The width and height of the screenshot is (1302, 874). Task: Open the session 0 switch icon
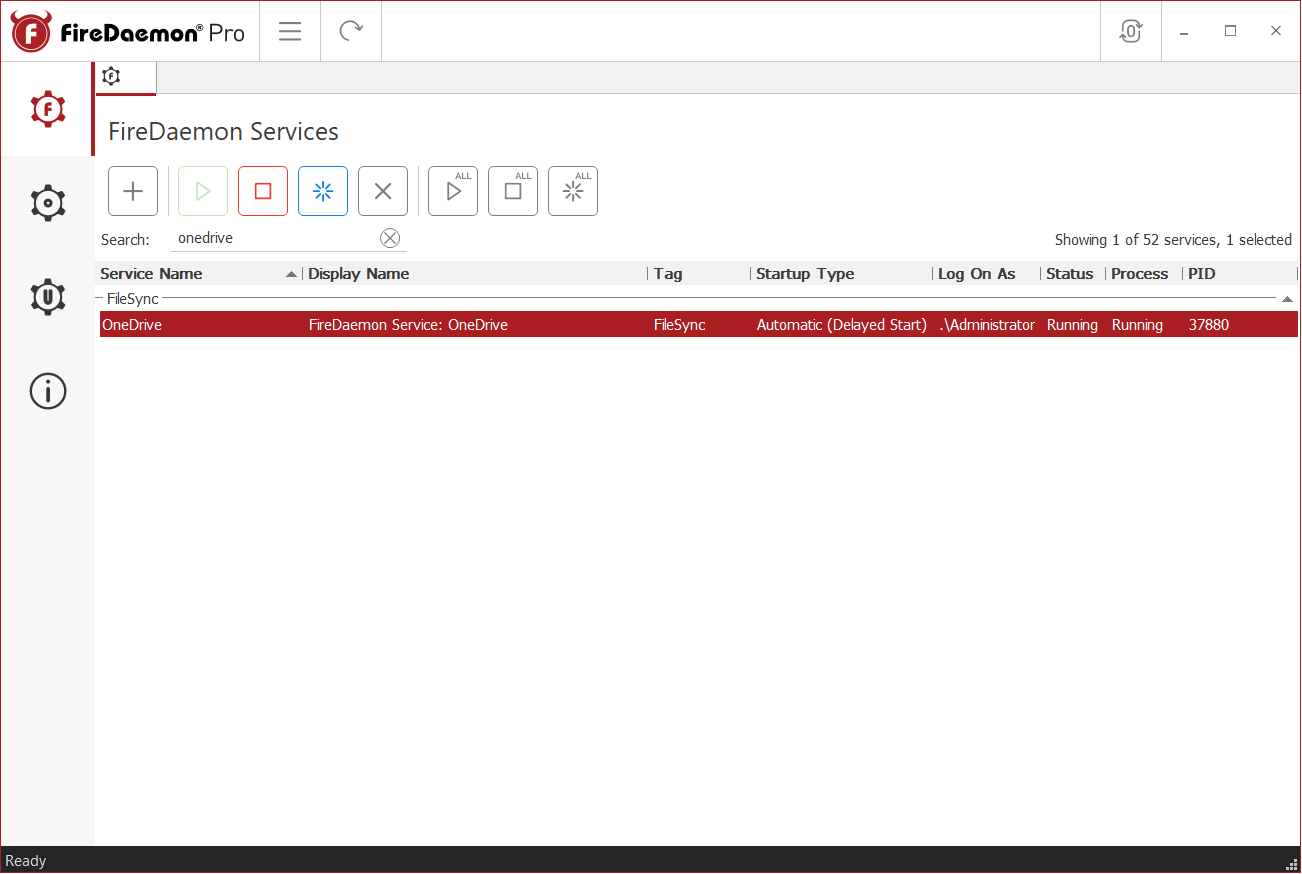pyautogui.click(x=1131, y=31)
